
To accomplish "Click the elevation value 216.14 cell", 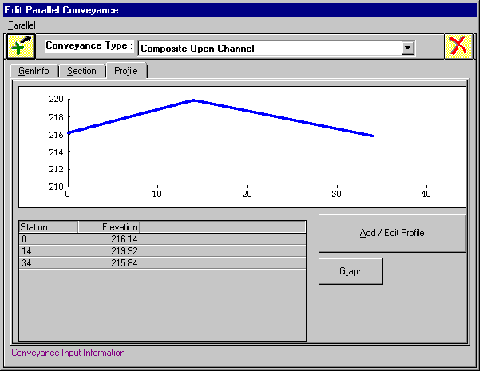I will [109, 239].
